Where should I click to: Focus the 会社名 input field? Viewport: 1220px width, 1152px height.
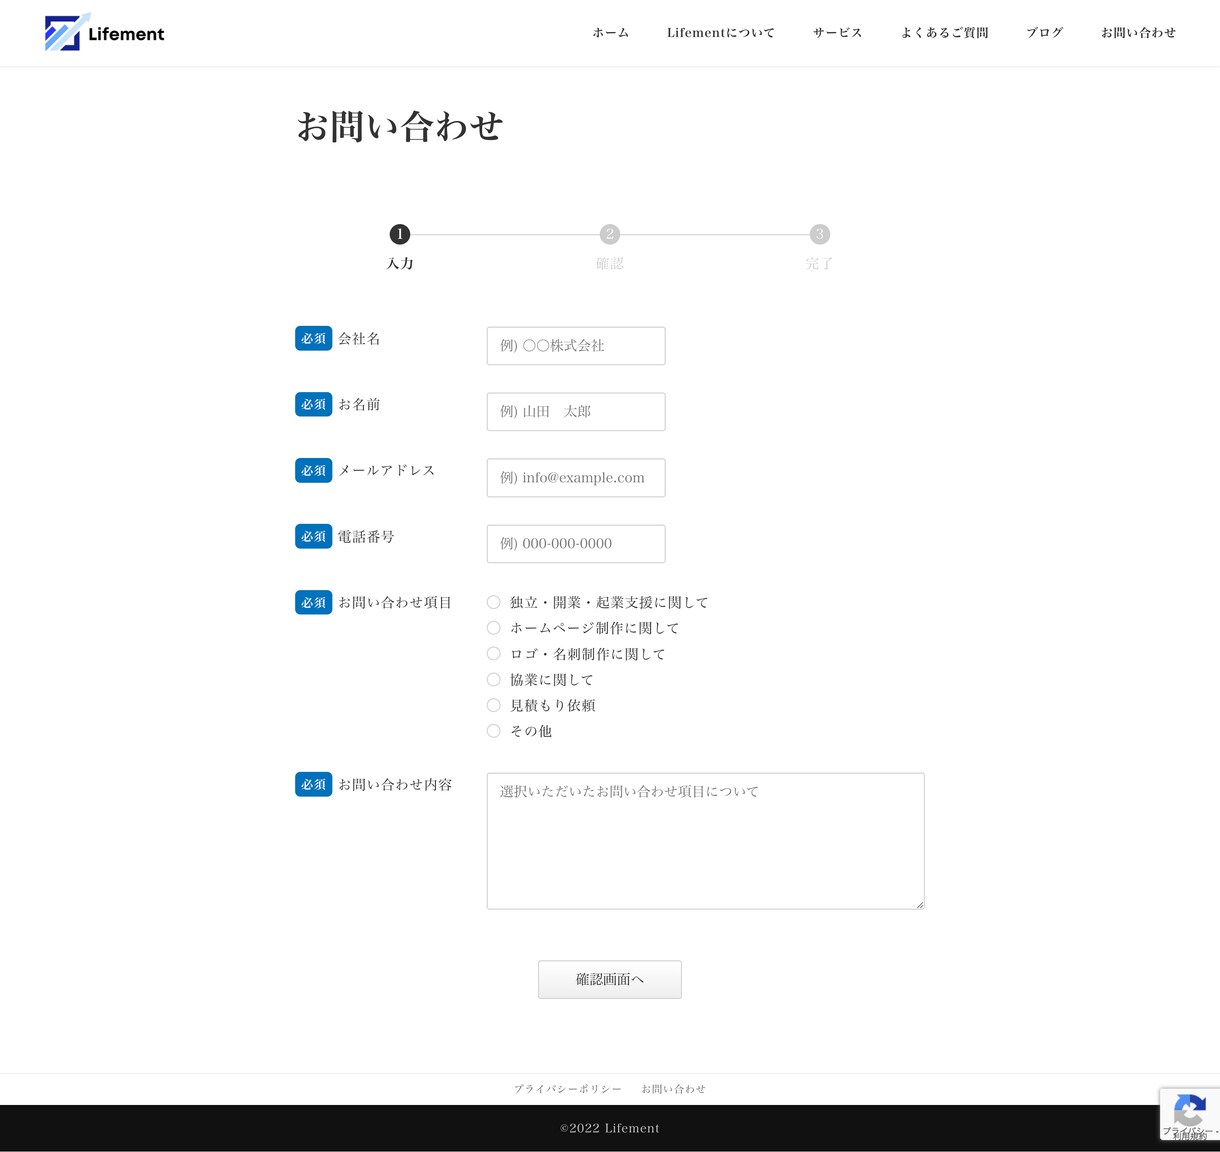click(576, 346)
